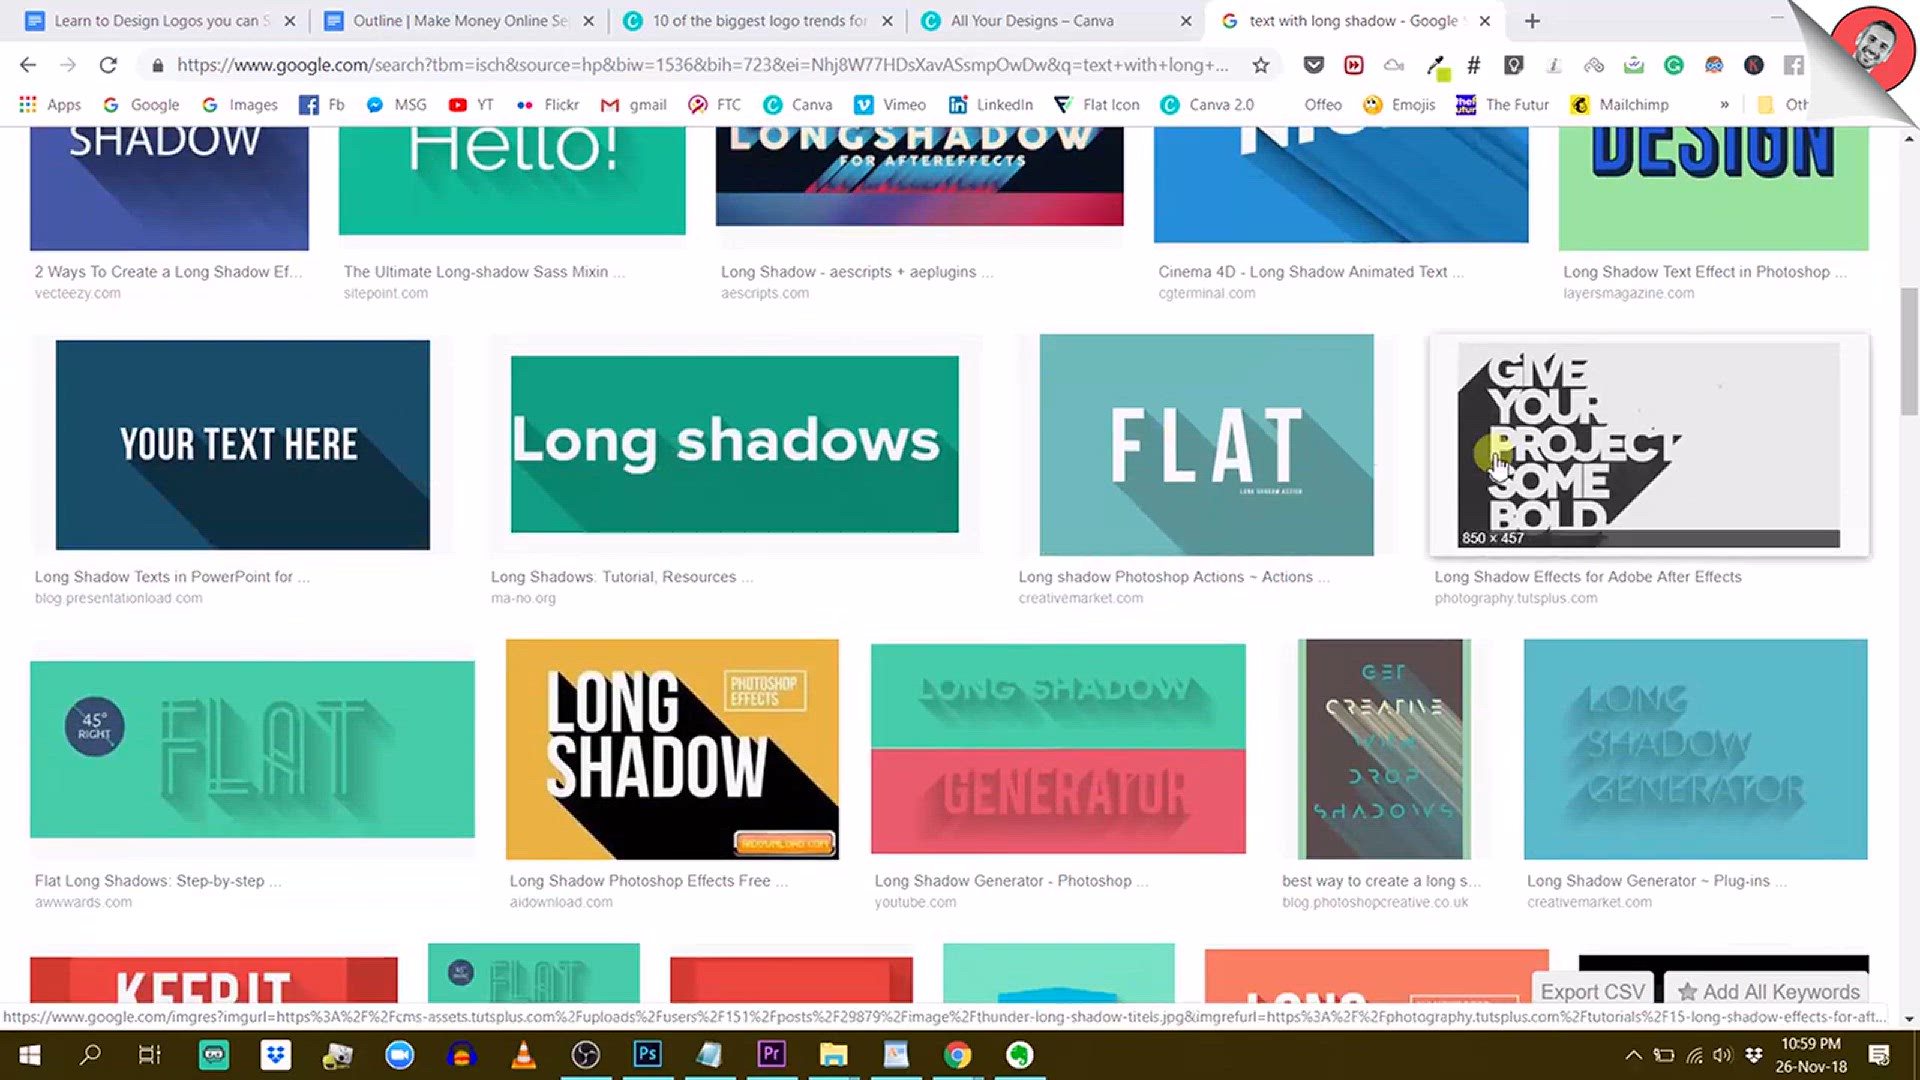Open the yellow LONG SHADOW Photoshop Effects image

tap(672, 749)
